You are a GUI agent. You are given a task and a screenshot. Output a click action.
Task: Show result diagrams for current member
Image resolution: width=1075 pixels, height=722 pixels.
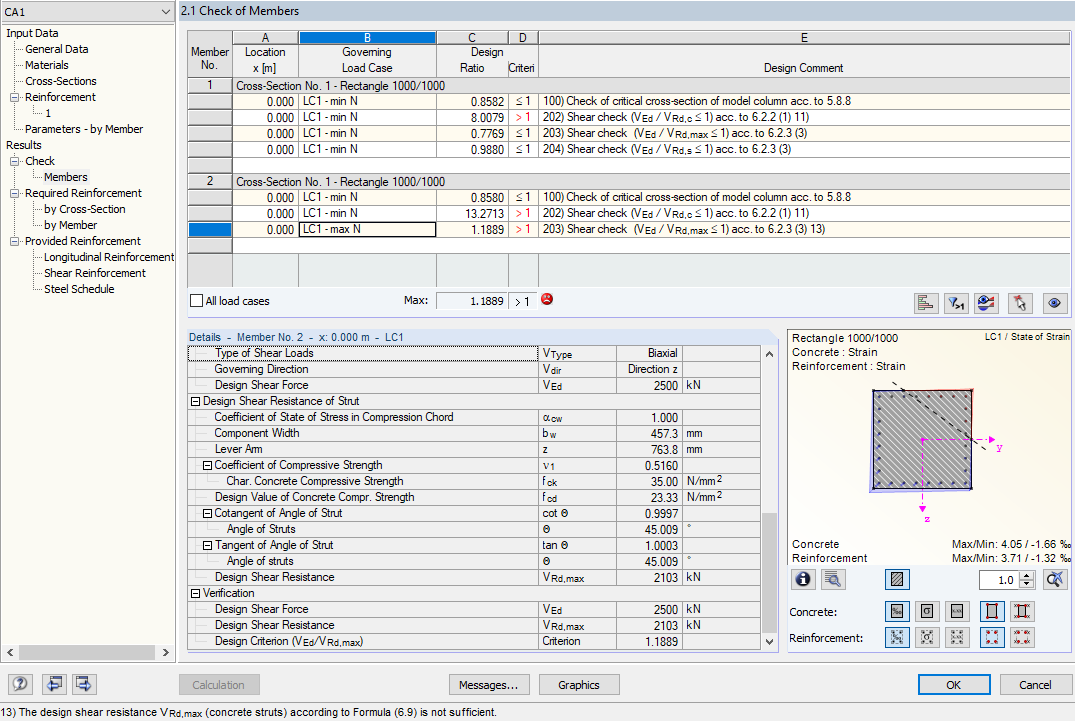(x=987, y=303)
